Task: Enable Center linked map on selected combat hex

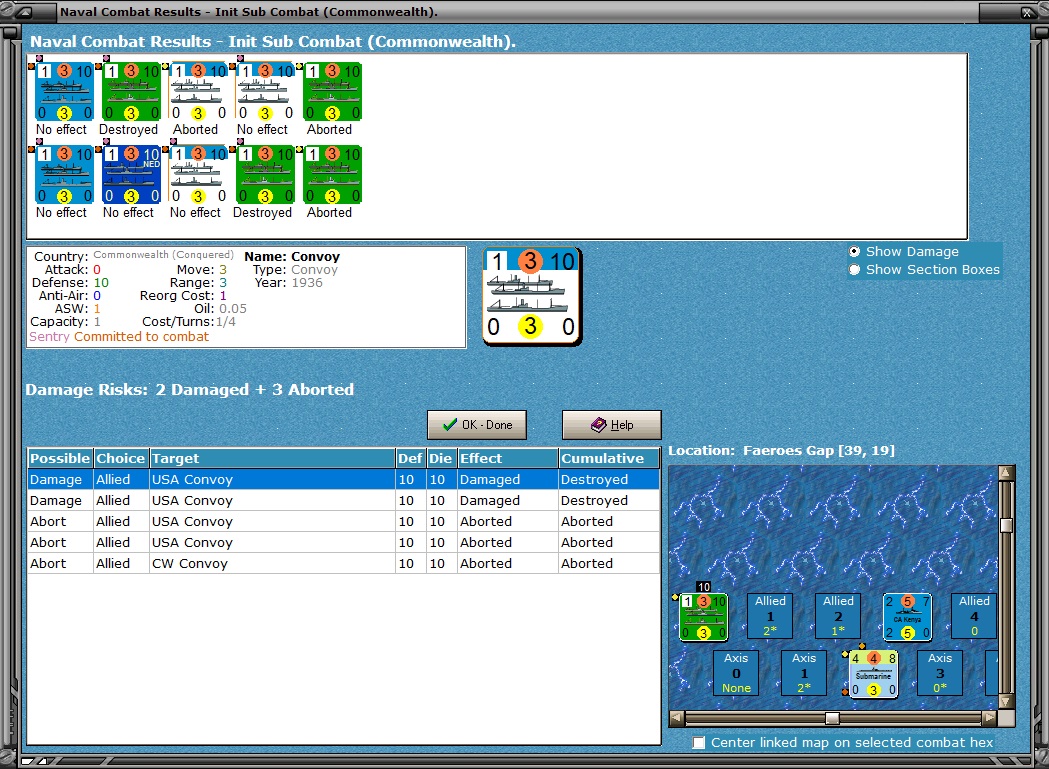Action: coord(699,742)
